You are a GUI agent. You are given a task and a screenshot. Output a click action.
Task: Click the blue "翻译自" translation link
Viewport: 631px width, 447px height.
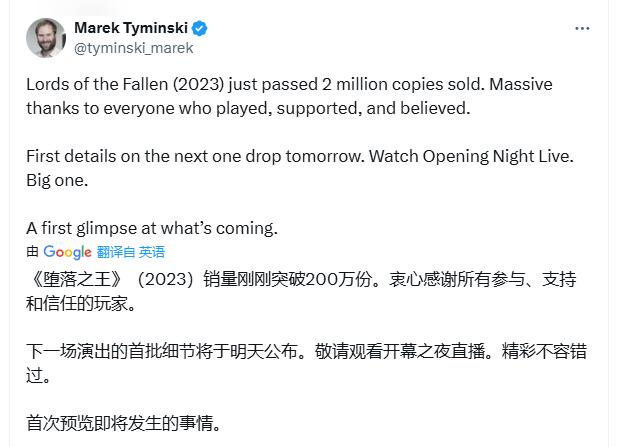[115, 252]
